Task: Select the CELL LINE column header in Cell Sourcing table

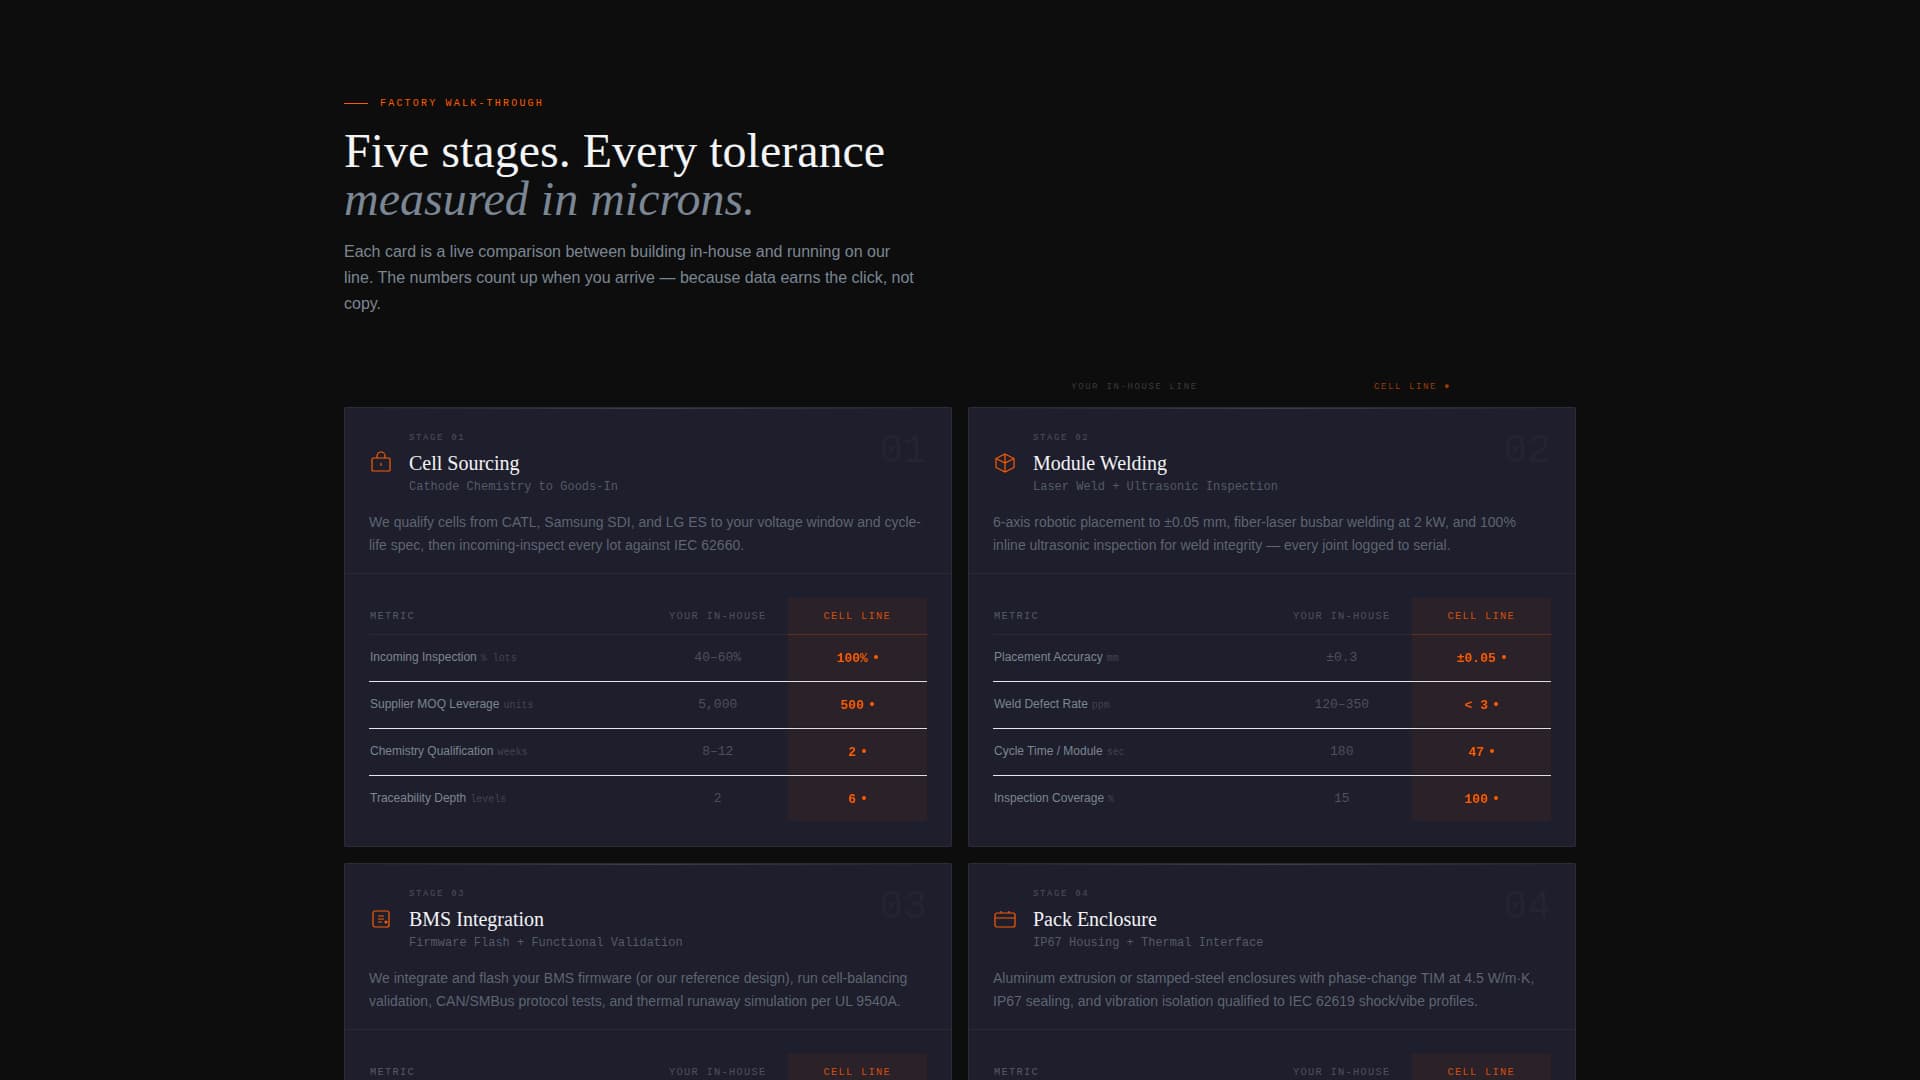Action: (856, 615)
